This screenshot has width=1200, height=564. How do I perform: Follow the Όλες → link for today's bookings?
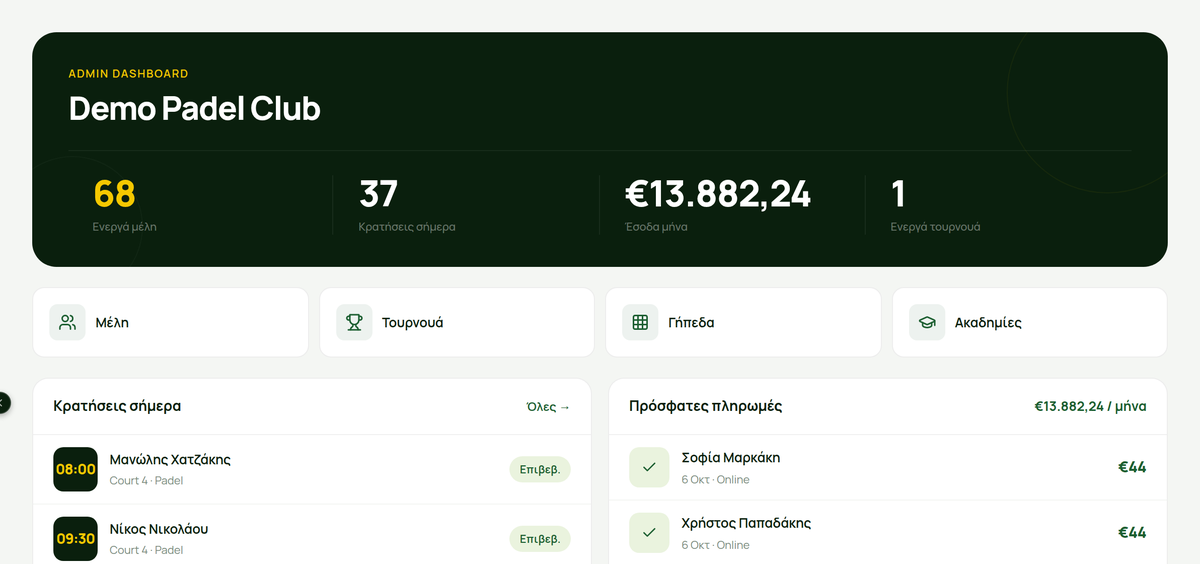tap(548, 407)
